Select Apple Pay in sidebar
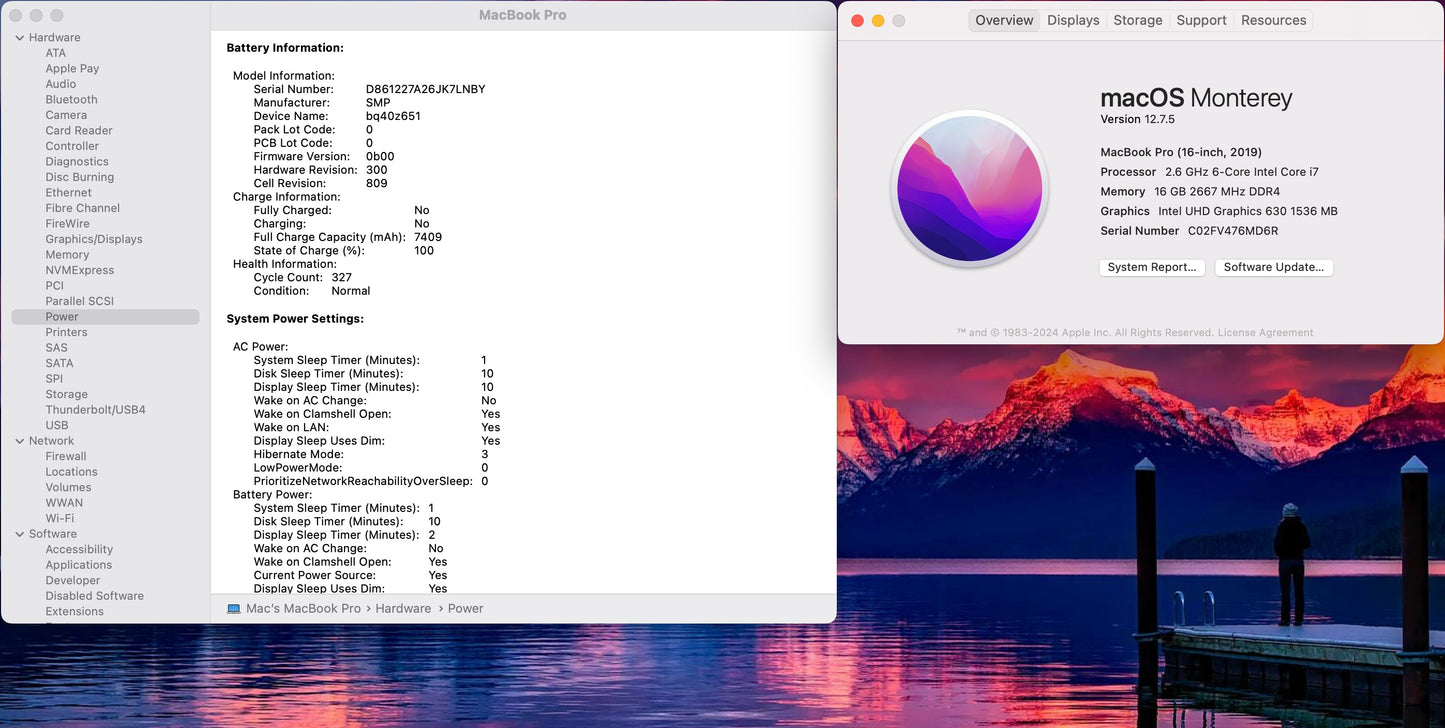 pyautogui.click(x=72, y=69)
